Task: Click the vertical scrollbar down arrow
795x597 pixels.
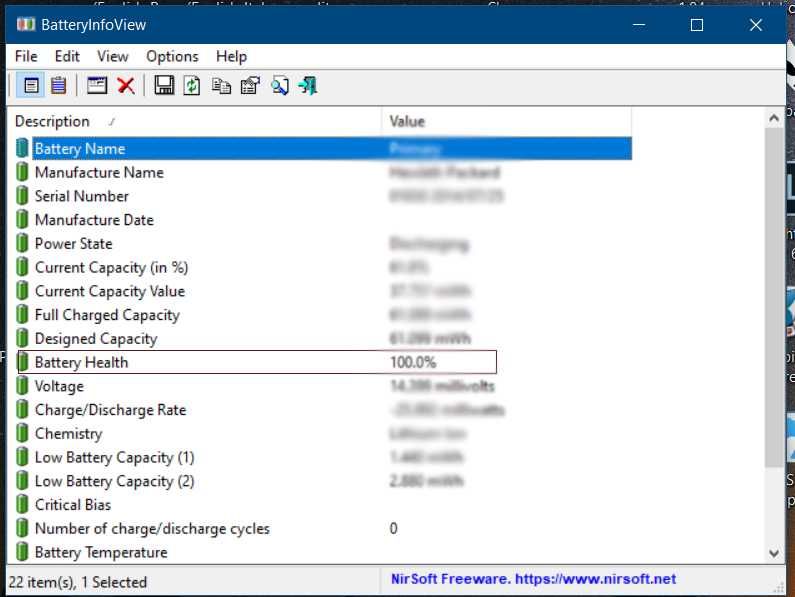Action: (774, 553)
